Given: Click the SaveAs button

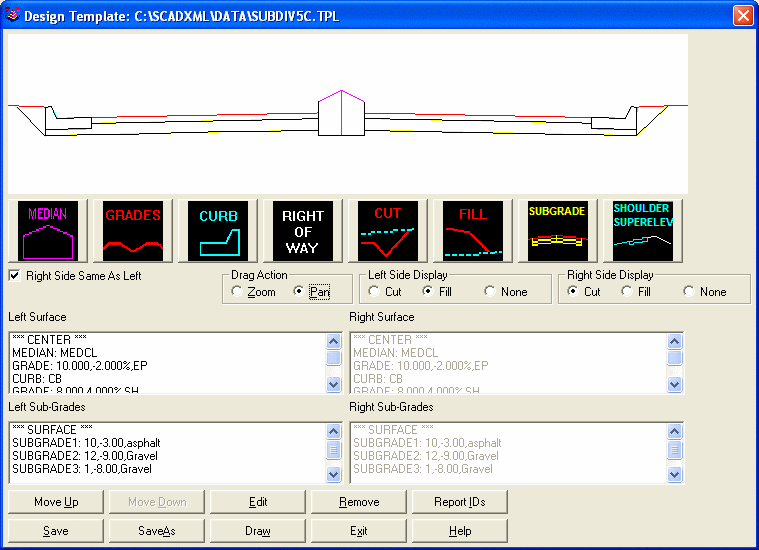Looking at the screenshot, I should point(157,531).
